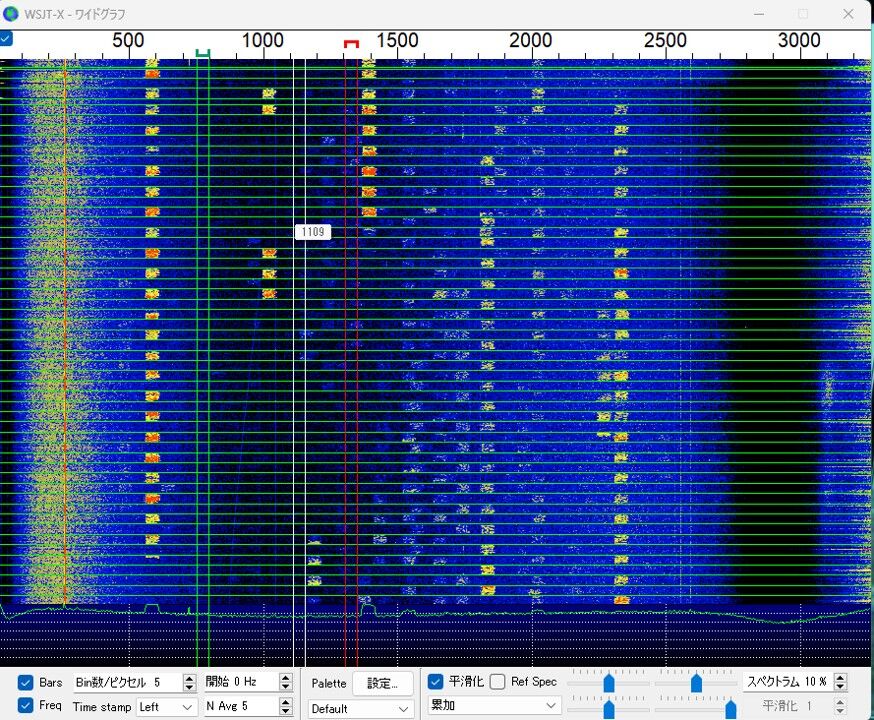Screen dimensions: 874x720
Task: Click the 1109 frequency tooltip on the waterfall
Action: 313,232
